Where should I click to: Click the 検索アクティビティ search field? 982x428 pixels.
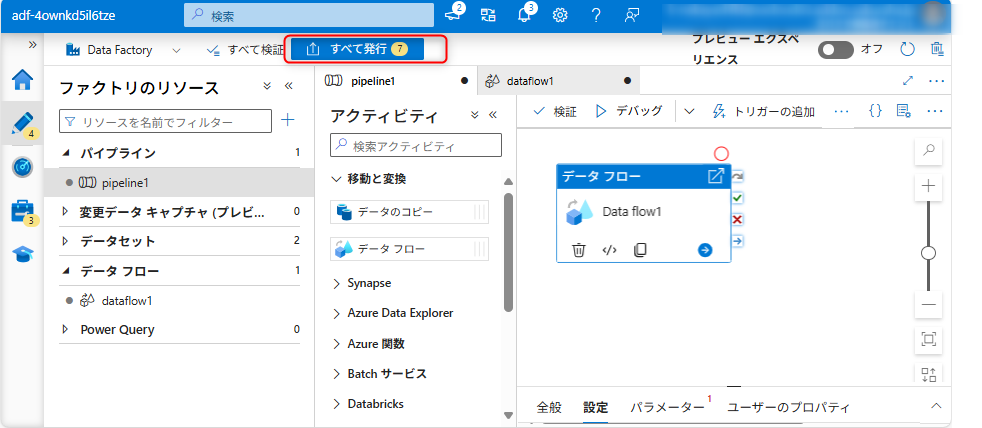pos(416,145)
